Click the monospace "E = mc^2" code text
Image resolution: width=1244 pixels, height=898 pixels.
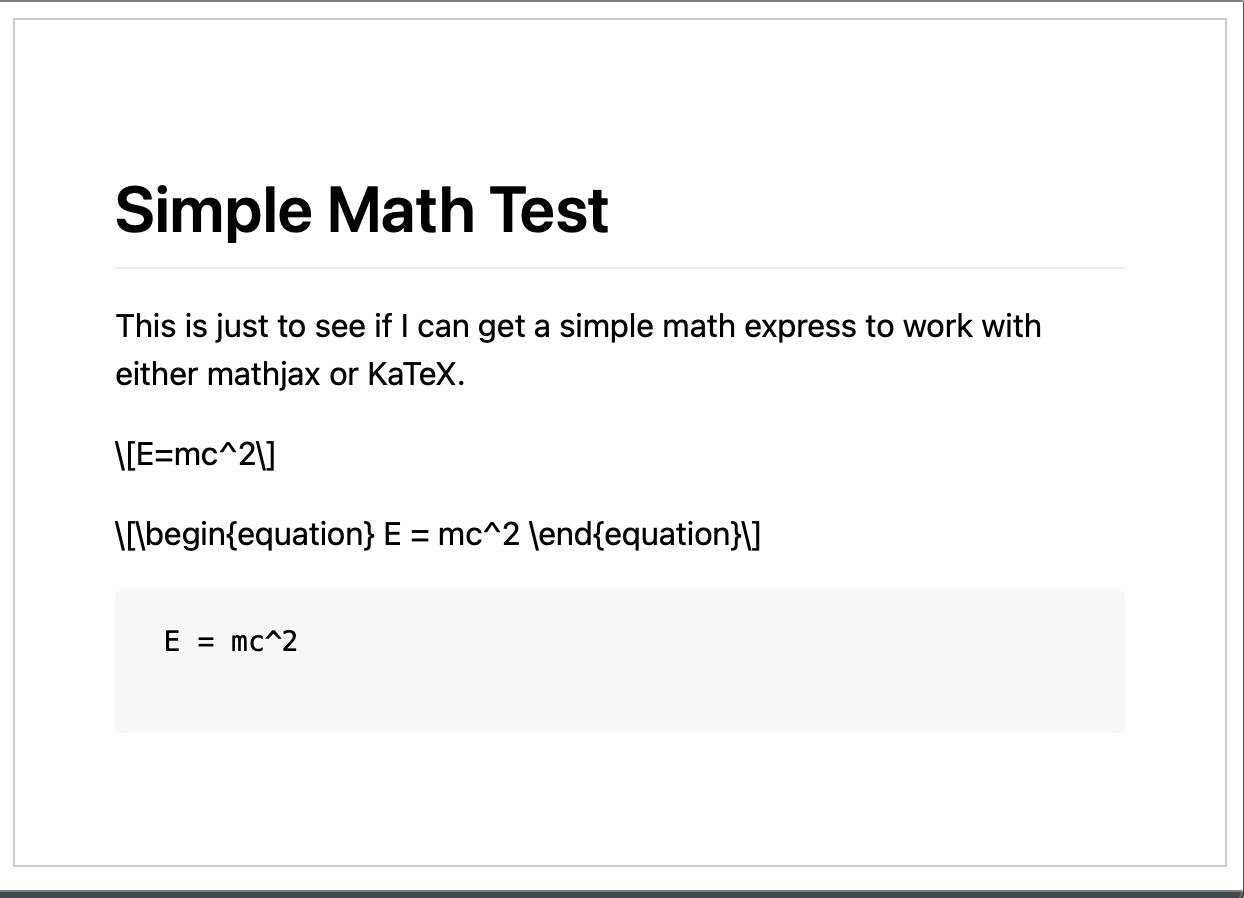click(231, 641)
